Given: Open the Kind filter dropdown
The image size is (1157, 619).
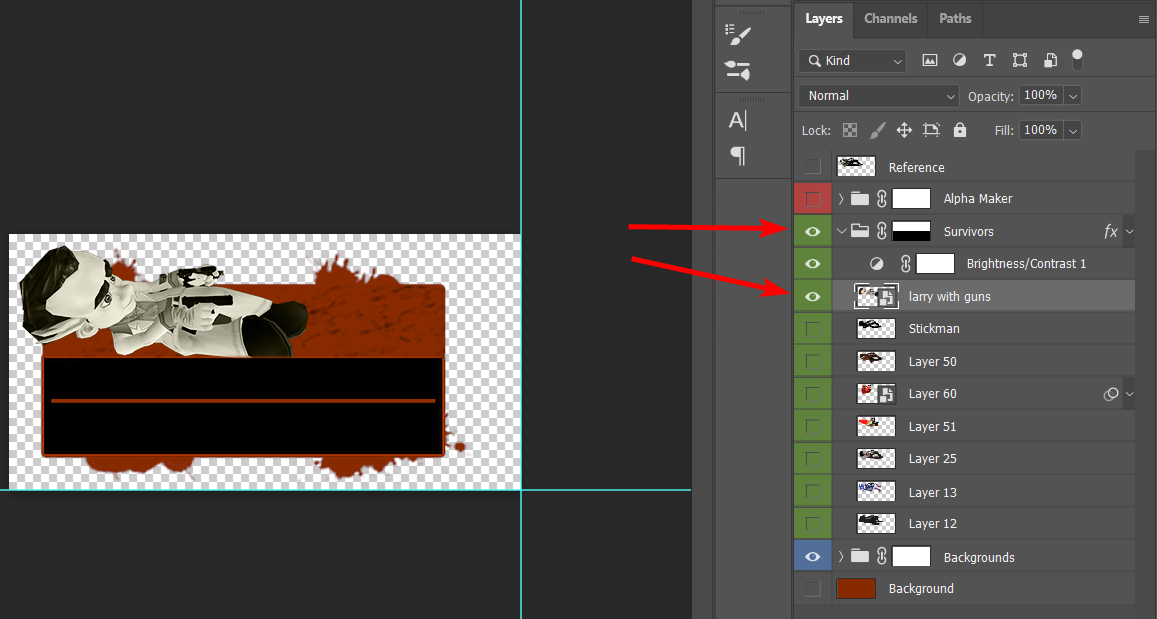Looking at the screenshot, I should (852, 60).
